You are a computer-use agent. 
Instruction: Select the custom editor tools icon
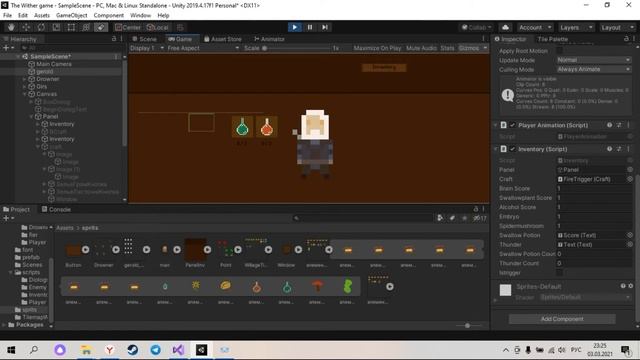pyautogui.click(x=101, y=27)
